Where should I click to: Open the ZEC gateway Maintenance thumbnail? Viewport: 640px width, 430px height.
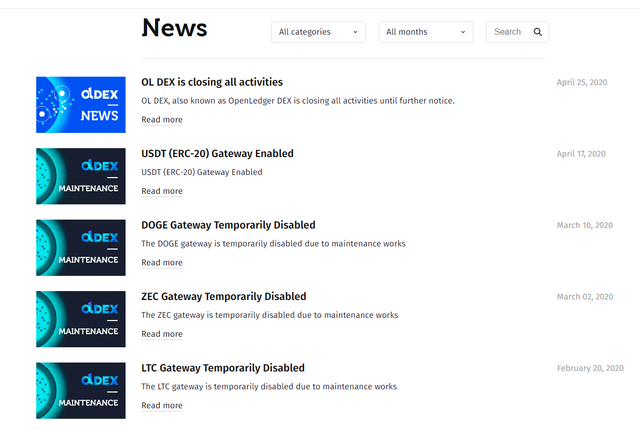[81, 319]
